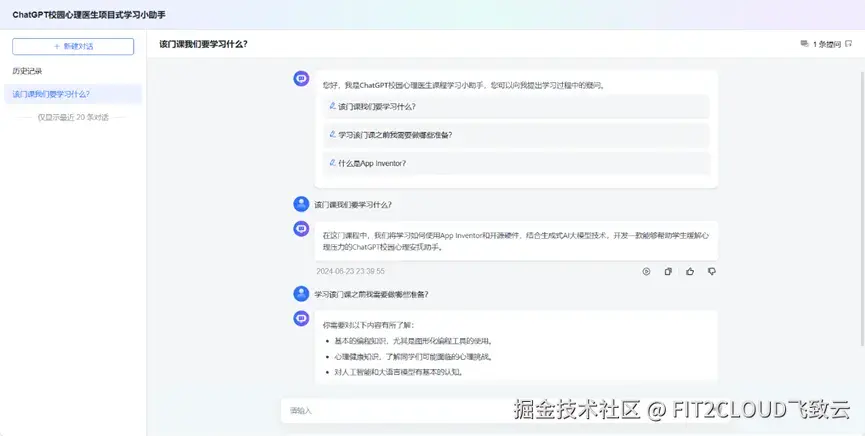
Task: Open history item 该门课我们要学习什么?
Action: [x=73, y=94]
